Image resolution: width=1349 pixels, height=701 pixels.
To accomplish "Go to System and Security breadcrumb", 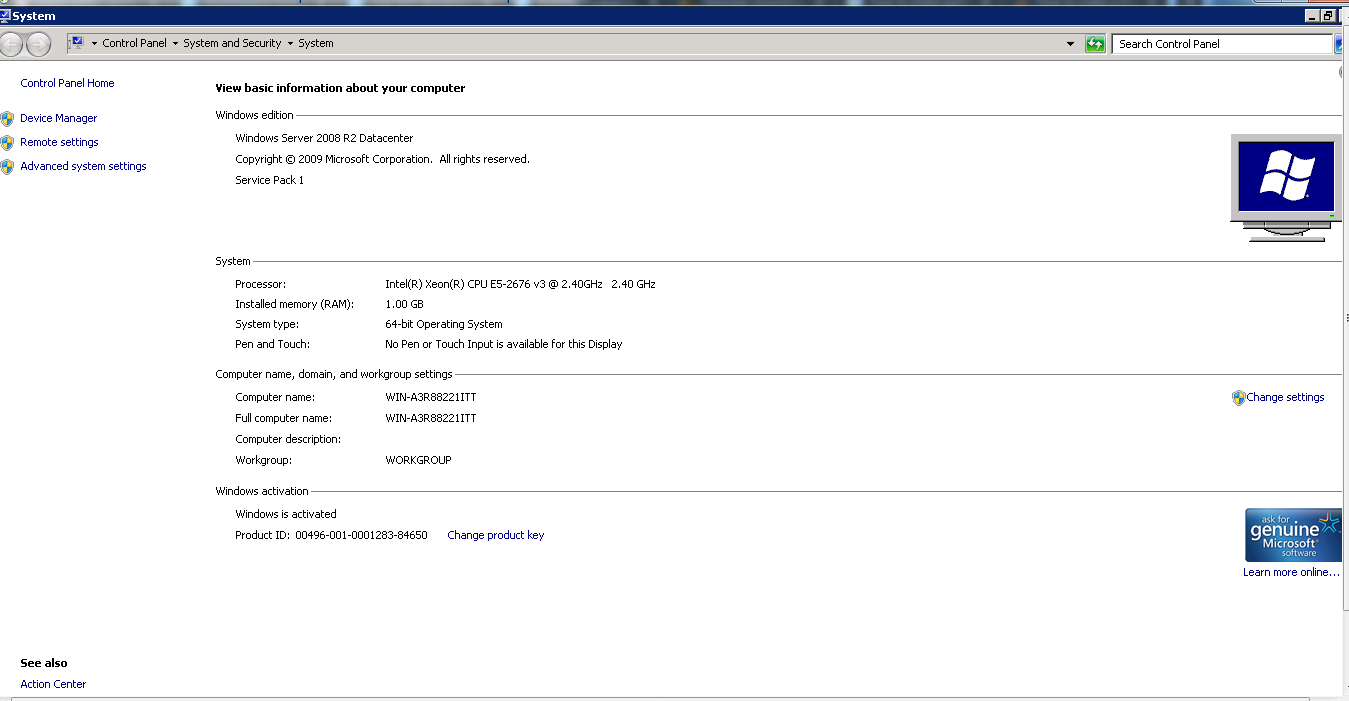I will pos(232,44).
